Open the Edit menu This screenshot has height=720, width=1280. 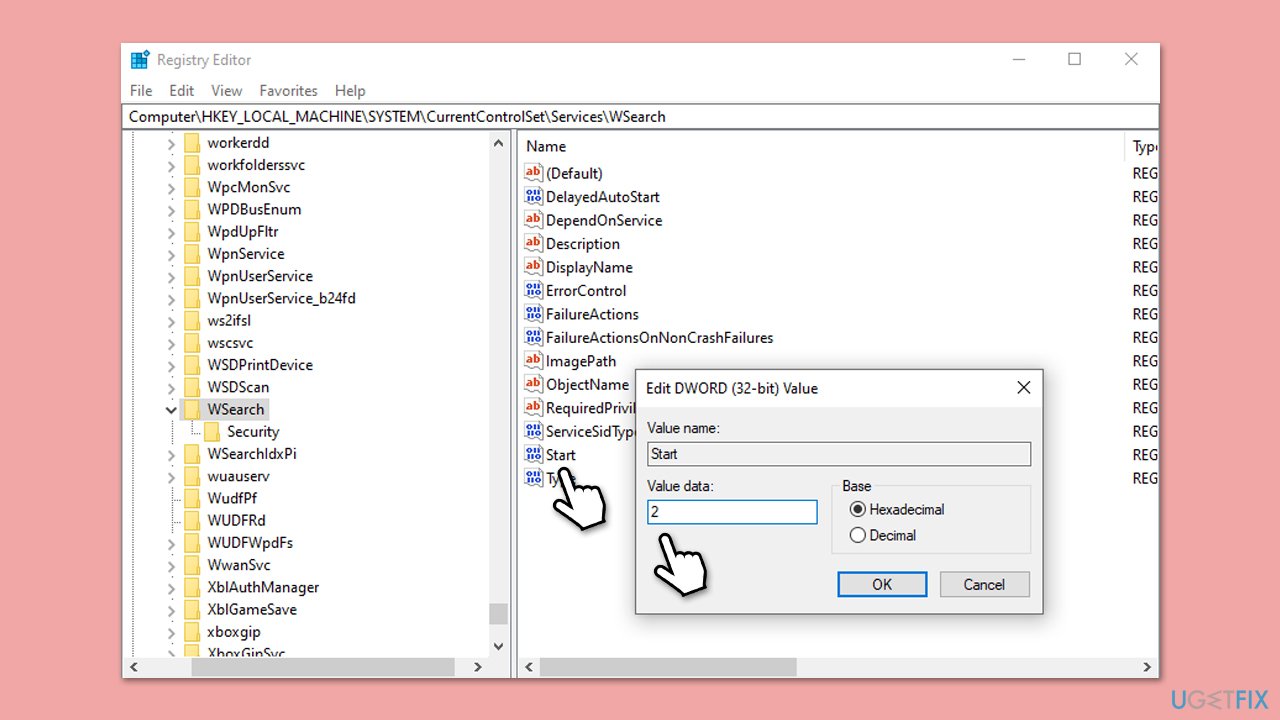point(182,90)
